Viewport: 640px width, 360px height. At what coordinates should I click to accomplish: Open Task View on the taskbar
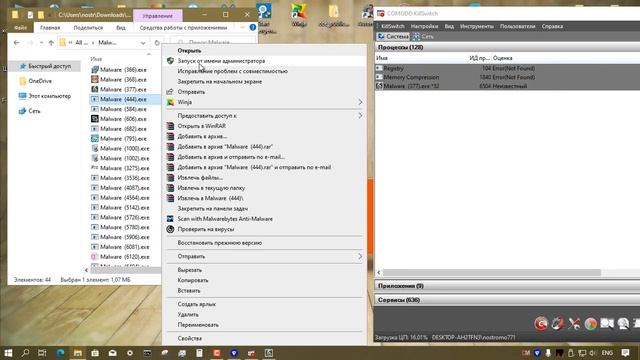tap(42, 353)
